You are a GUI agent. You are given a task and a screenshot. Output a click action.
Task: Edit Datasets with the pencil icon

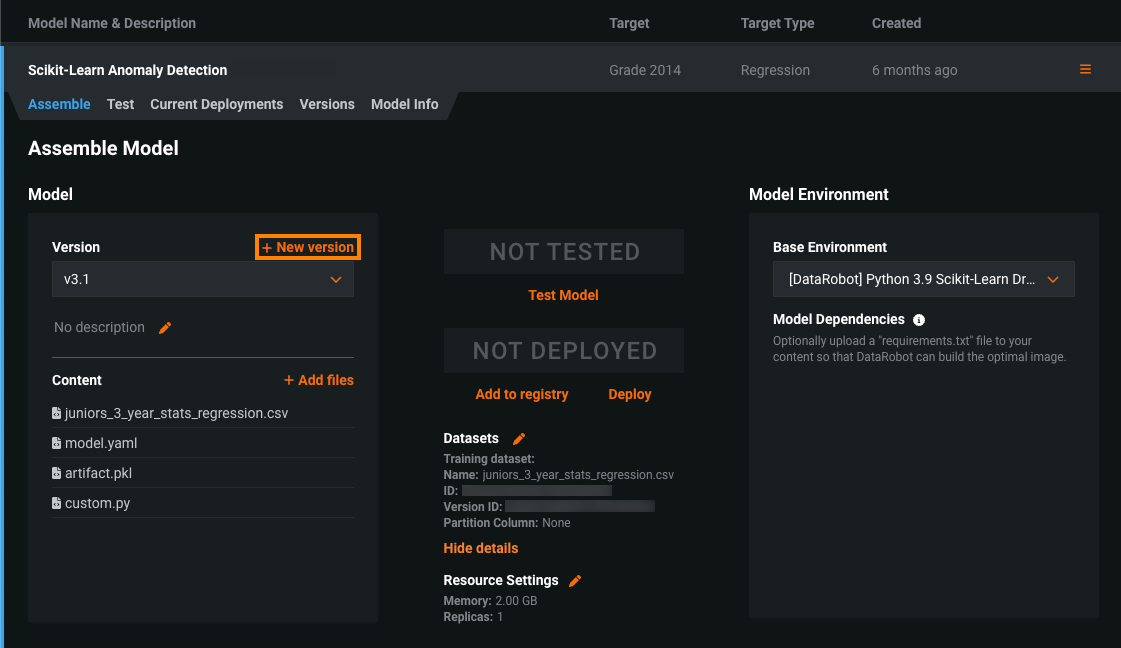click(519, 439)
